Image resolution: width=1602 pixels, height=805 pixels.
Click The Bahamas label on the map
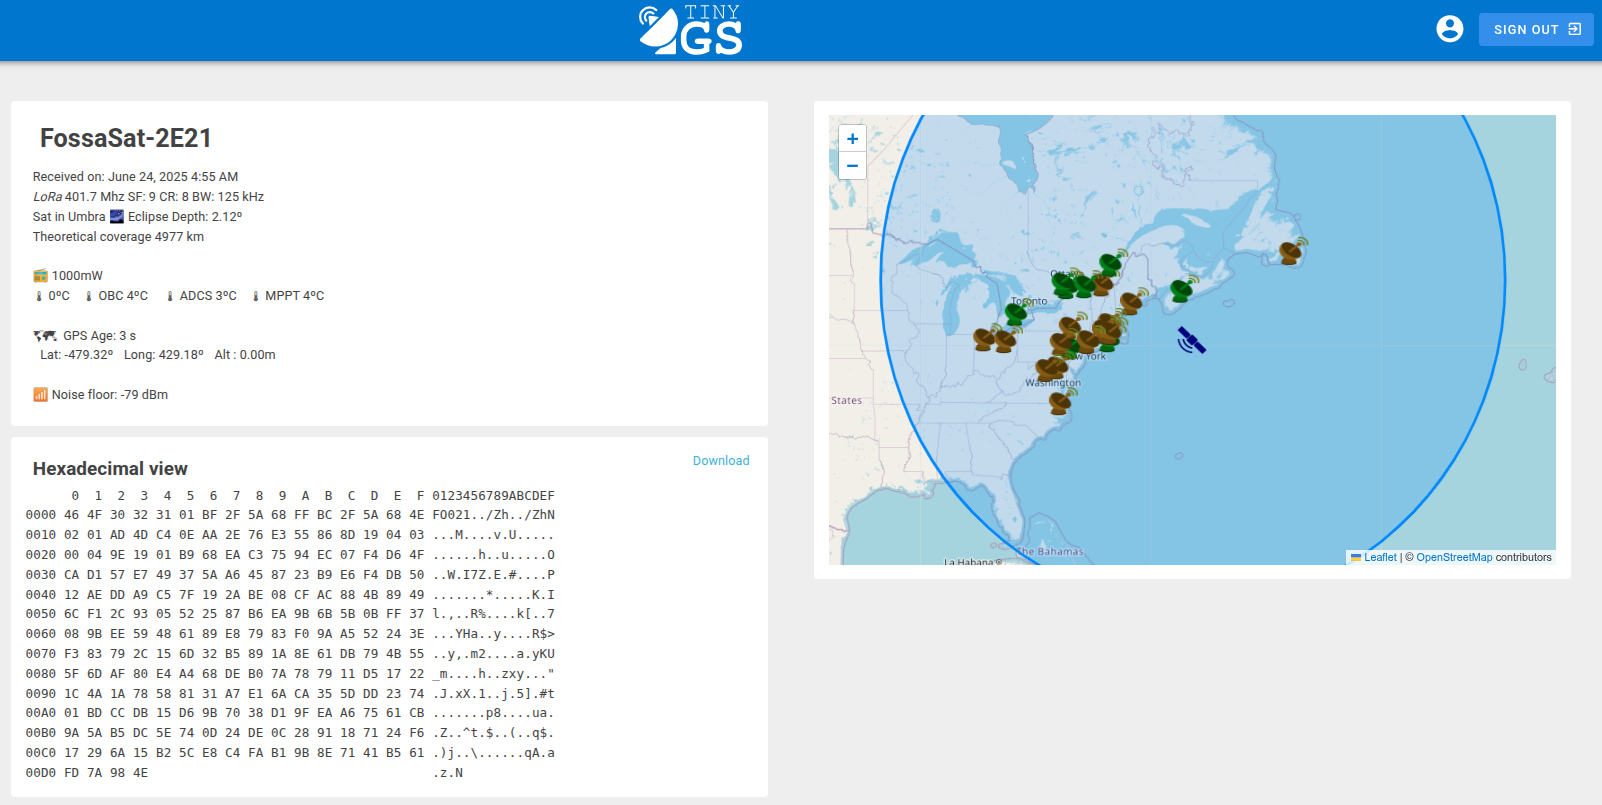pyautogui.click(x=1050, y=552)
